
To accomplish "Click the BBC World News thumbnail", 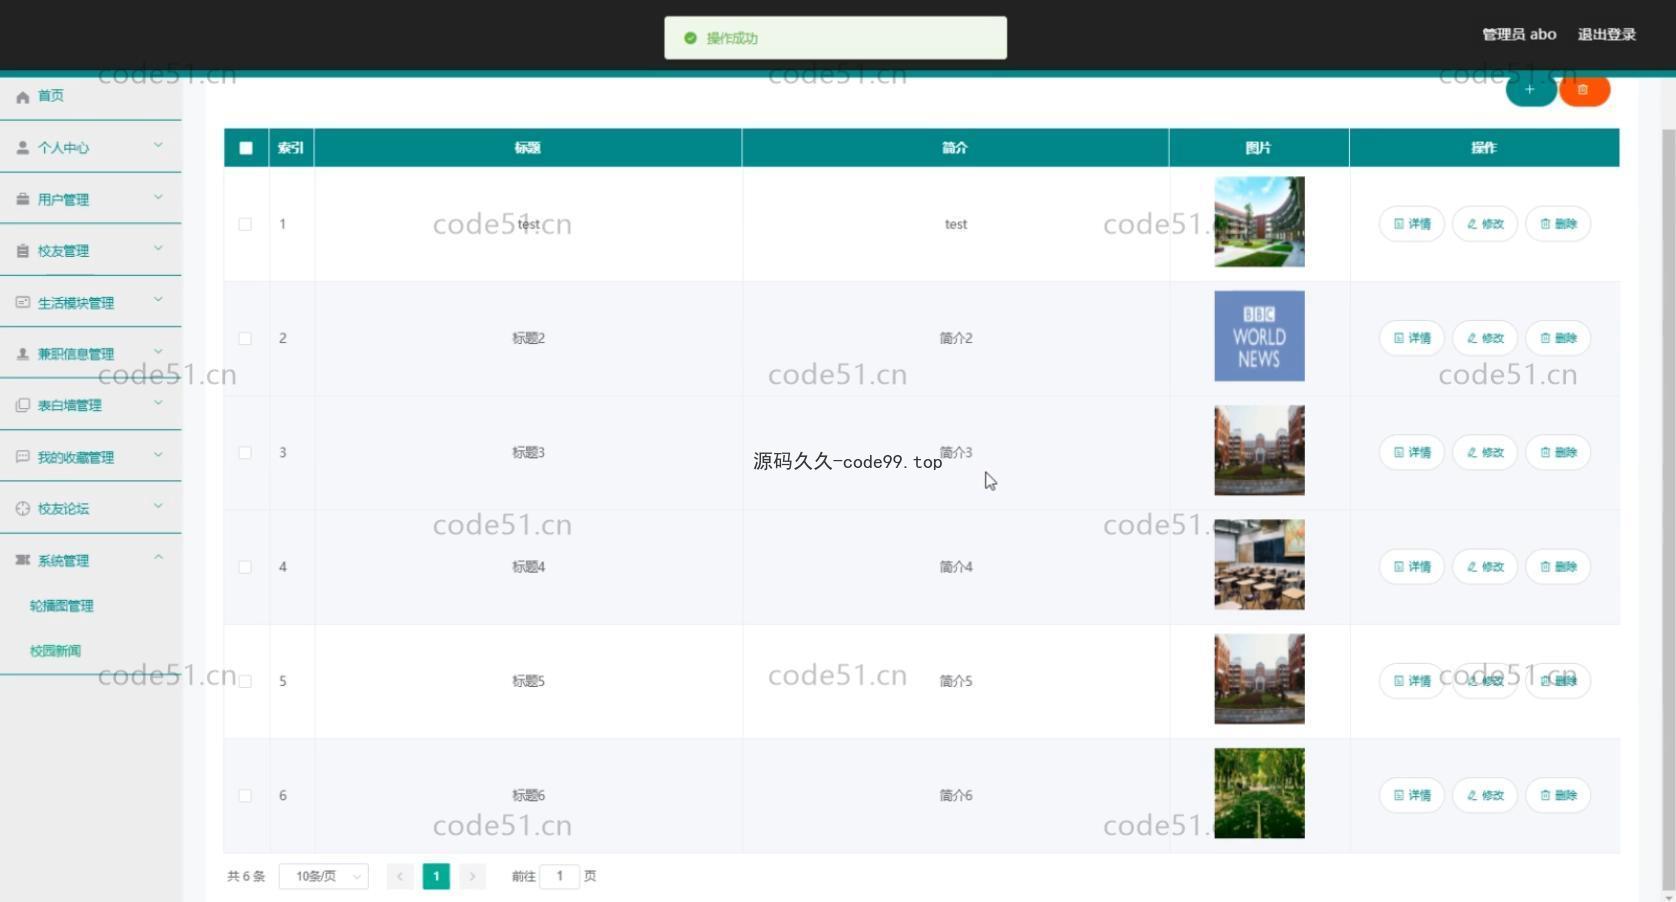I will [x=1259, y=336].
